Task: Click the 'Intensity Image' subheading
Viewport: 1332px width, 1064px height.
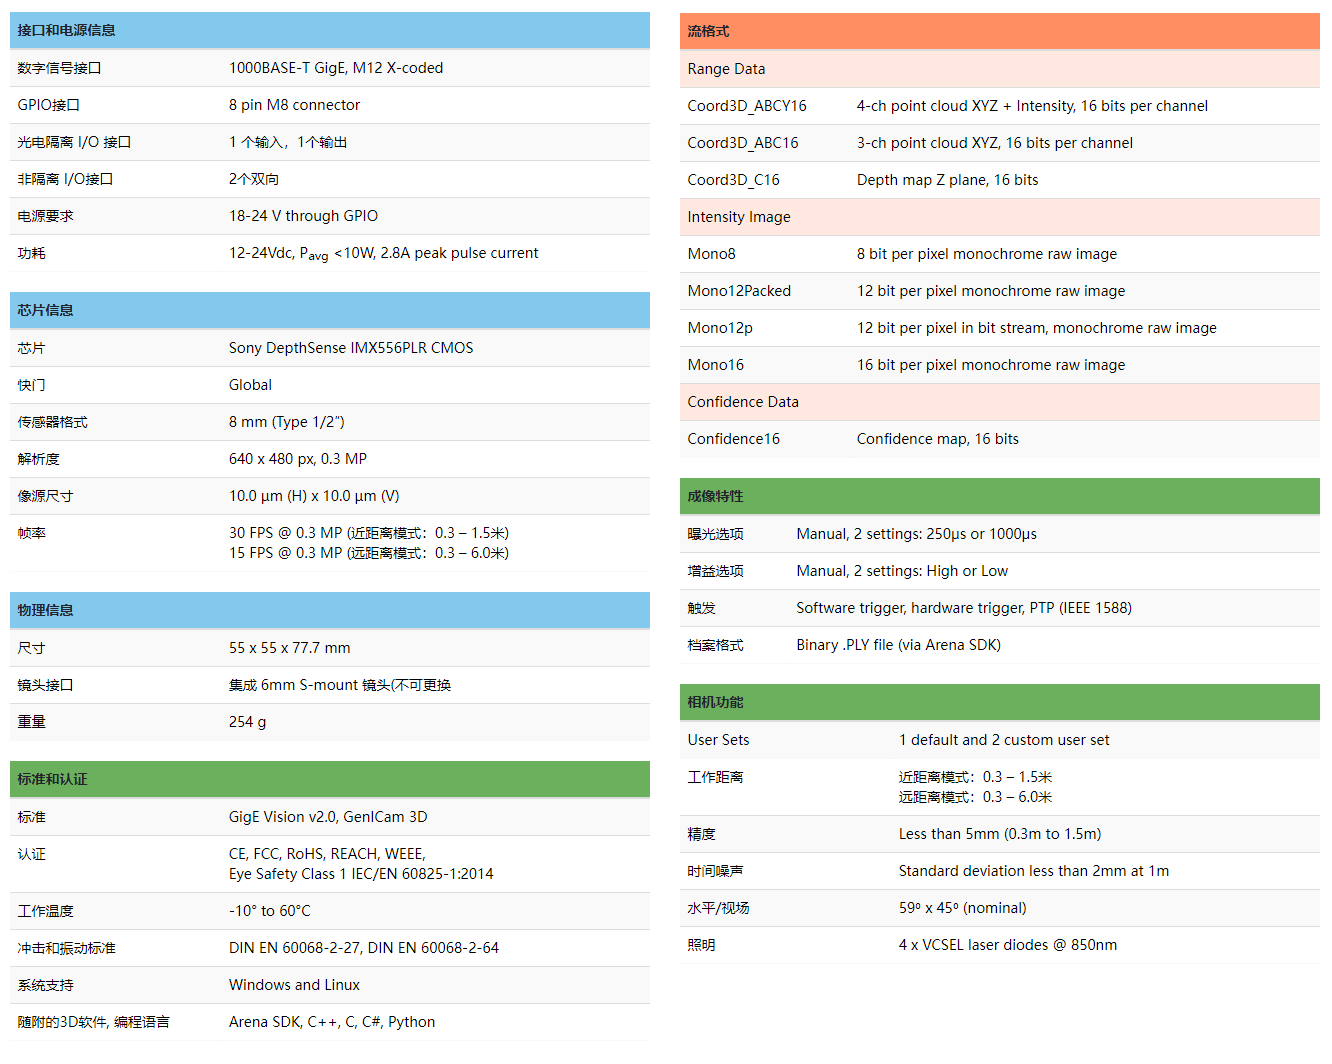Action: point(739,217)
